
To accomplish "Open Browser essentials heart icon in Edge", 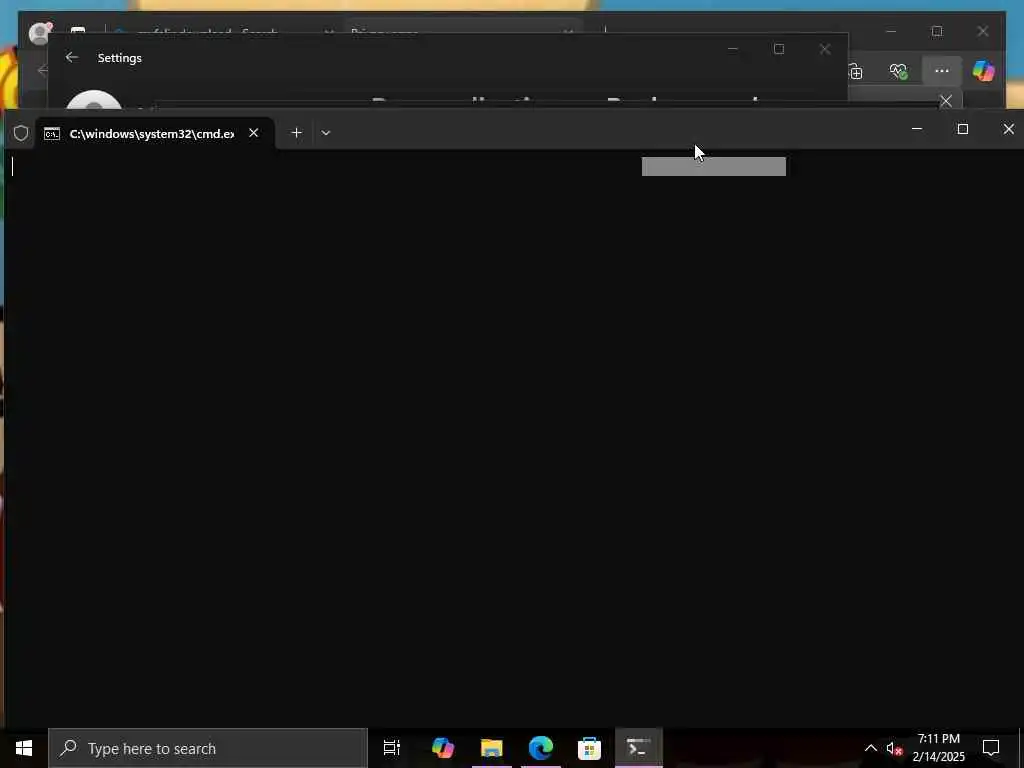I will [899, 71].
